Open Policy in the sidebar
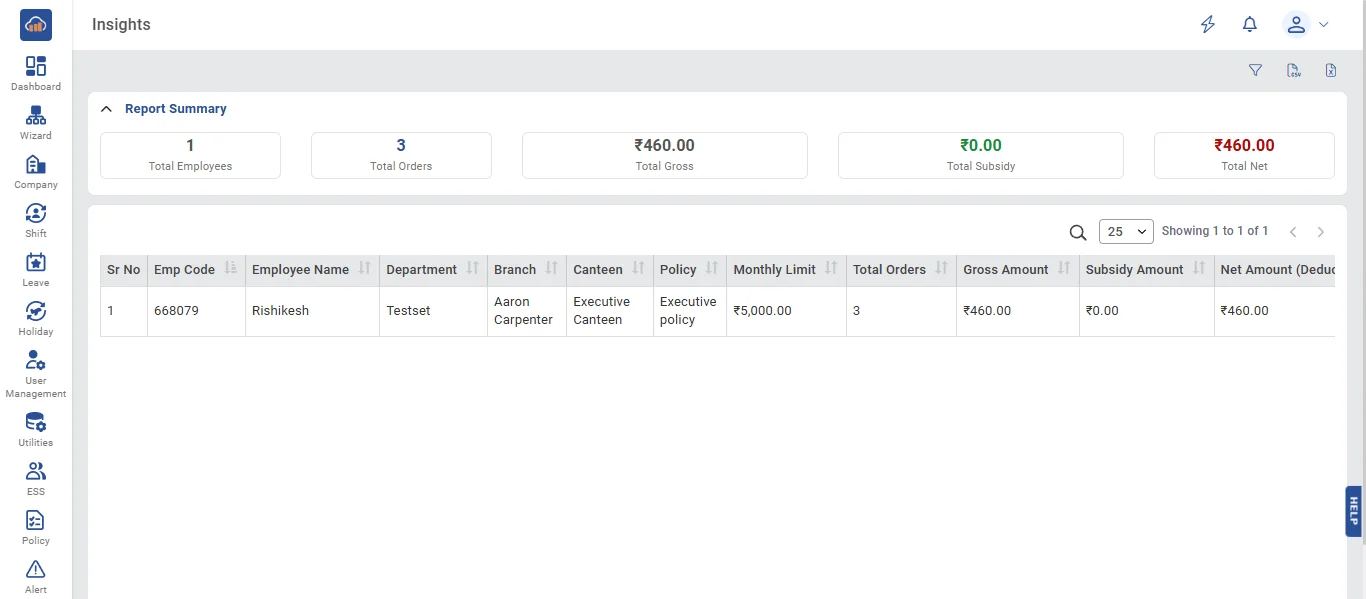Image resolution: width=1366 pixels, height=599 pixels. [36, 528]
